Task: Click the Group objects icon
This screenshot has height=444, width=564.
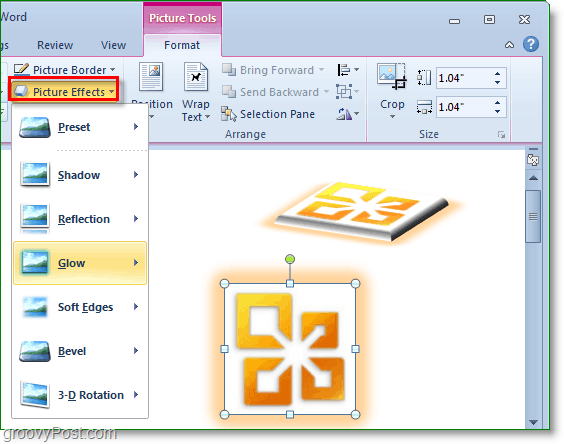Action: [347, 92]
